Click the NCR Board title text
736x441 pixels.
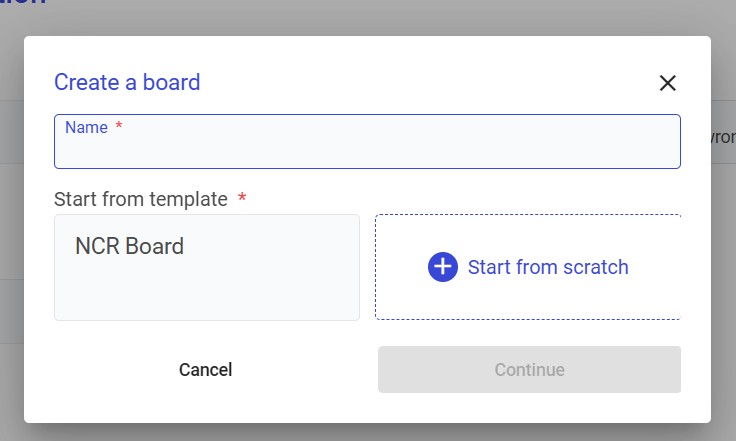pos(129,246)
